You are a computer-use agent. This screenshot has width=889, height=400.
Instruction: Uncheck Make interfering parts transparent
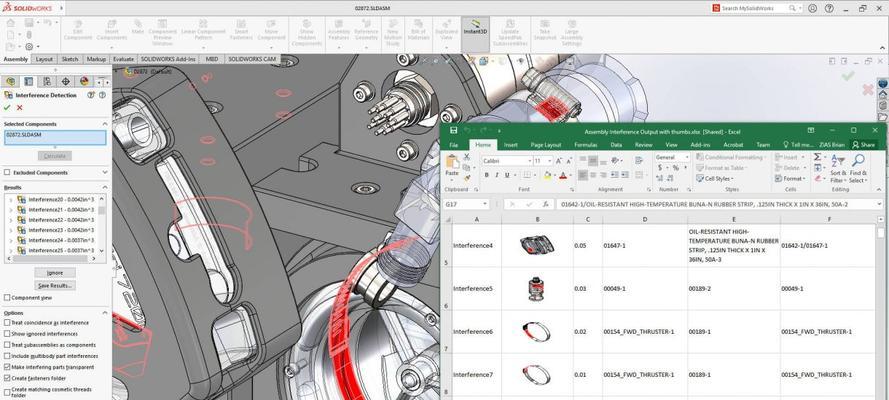tap(7, 367)
